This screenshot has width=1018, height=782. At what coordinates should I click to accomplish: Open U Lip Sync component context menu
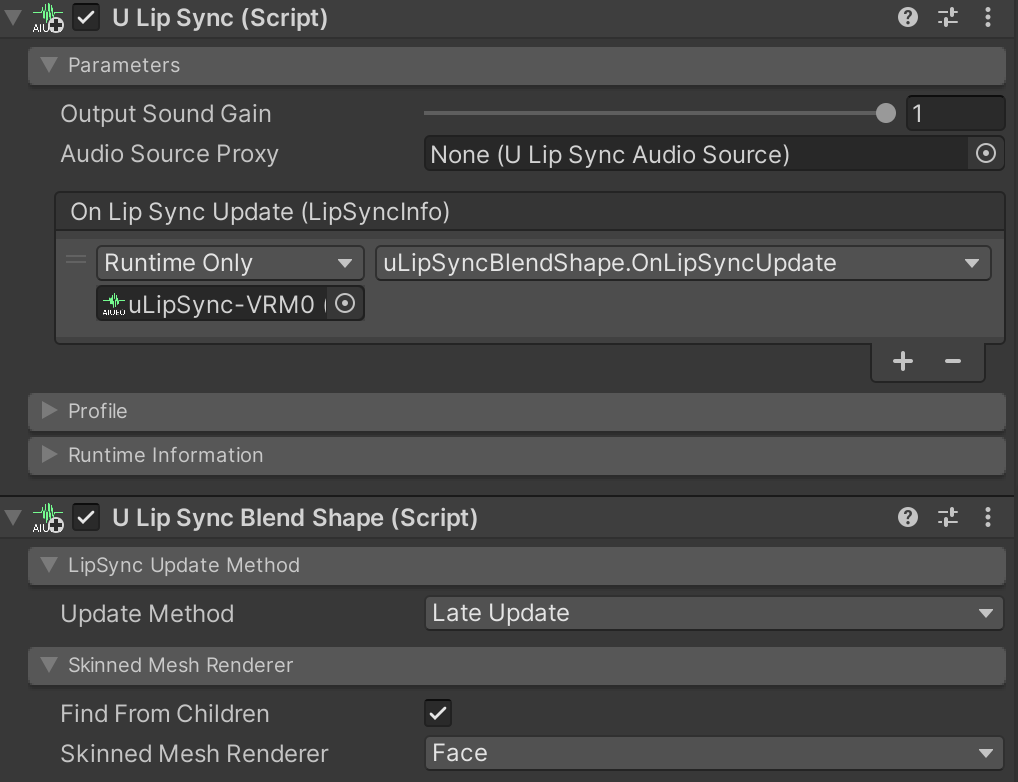(x=987, y=18)
